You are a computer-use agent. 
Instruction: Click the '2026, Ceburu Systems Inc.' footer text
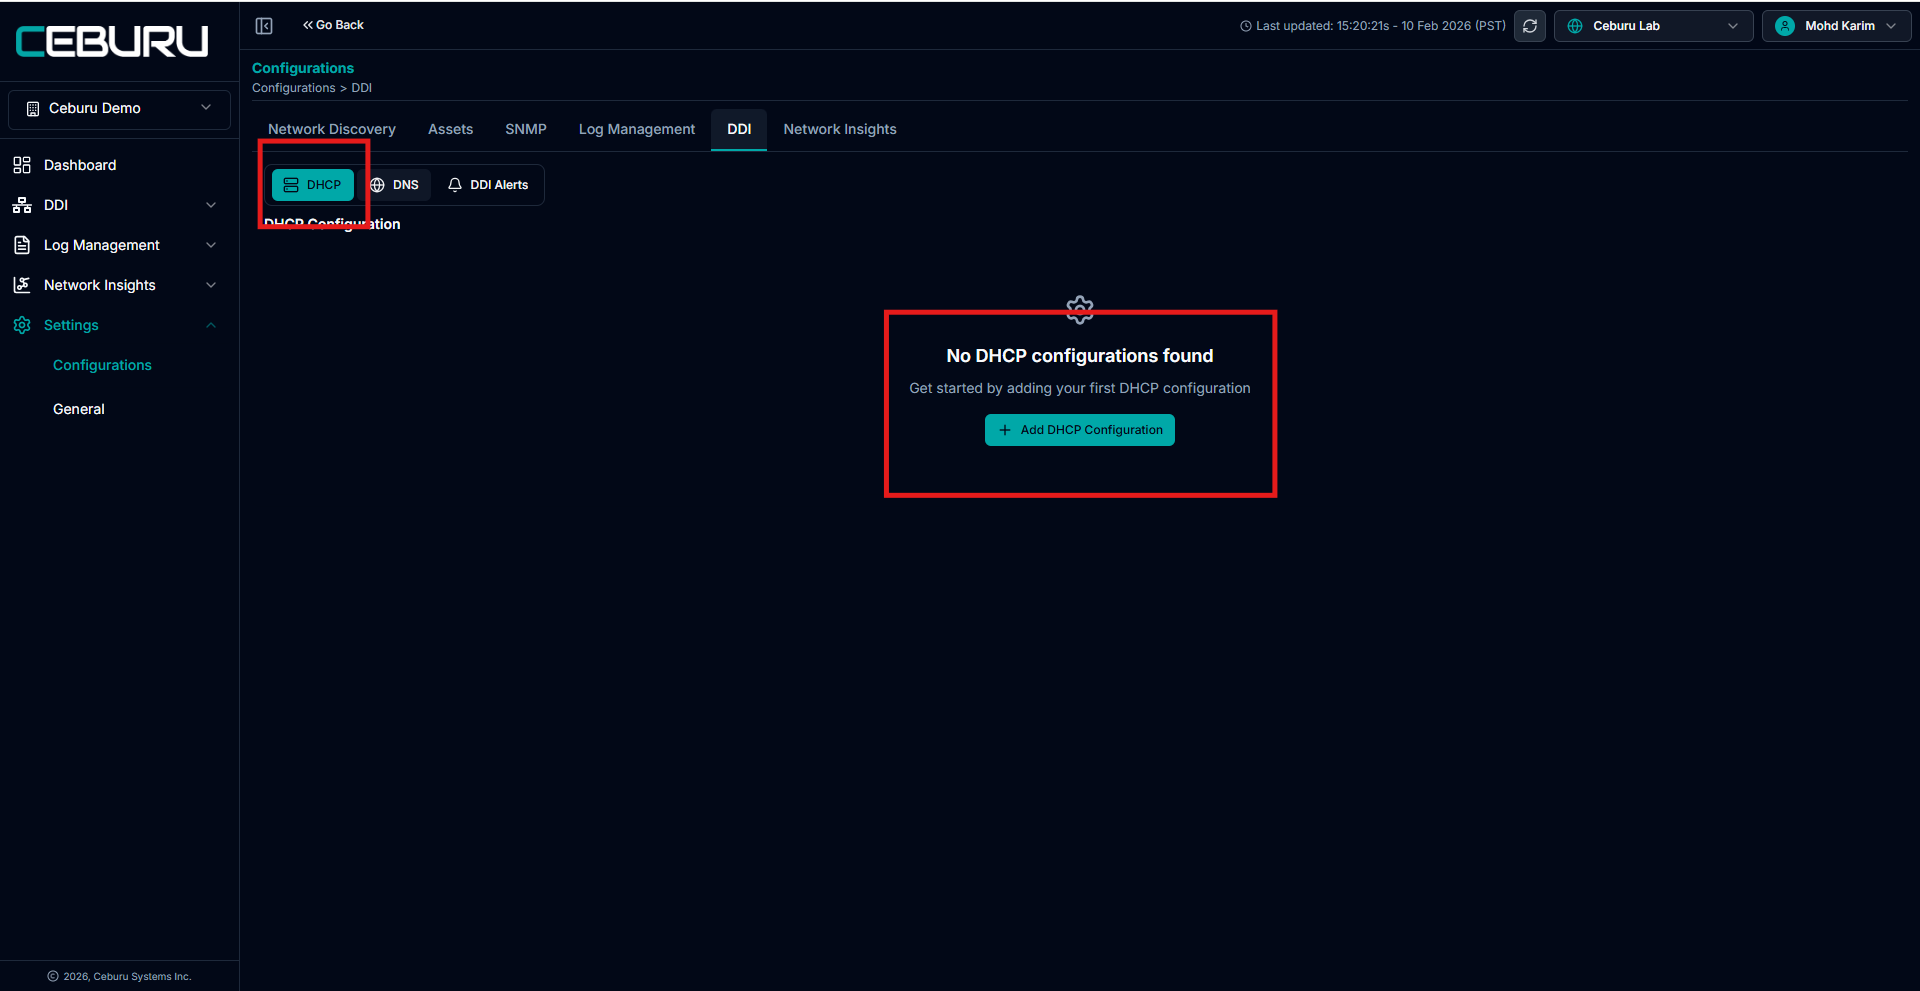pyautogui.click(x=127, y=976)
